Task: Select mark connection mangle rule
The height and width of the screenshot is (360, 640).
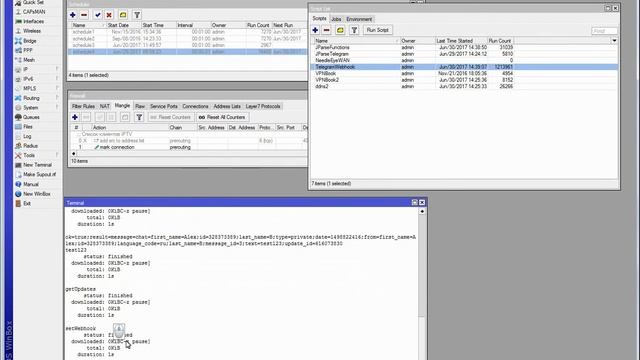Action: coord(188,147)
